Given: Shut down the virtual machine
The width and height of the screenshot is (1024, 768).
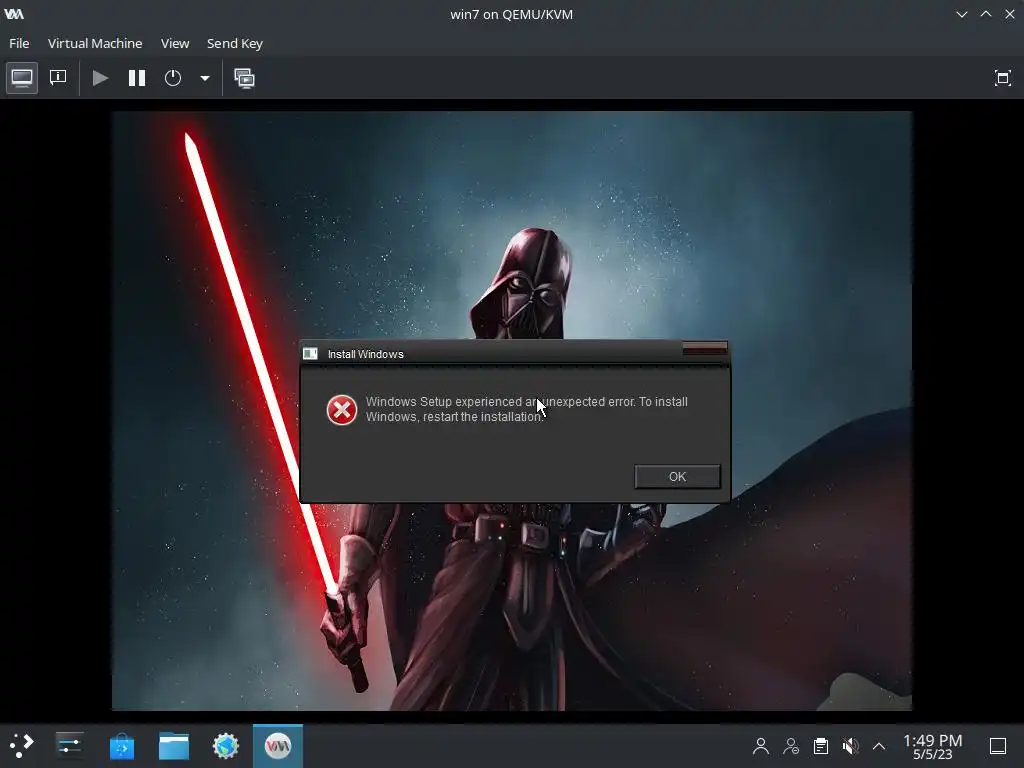Looking at the screenshot, I should pos(172,78).
